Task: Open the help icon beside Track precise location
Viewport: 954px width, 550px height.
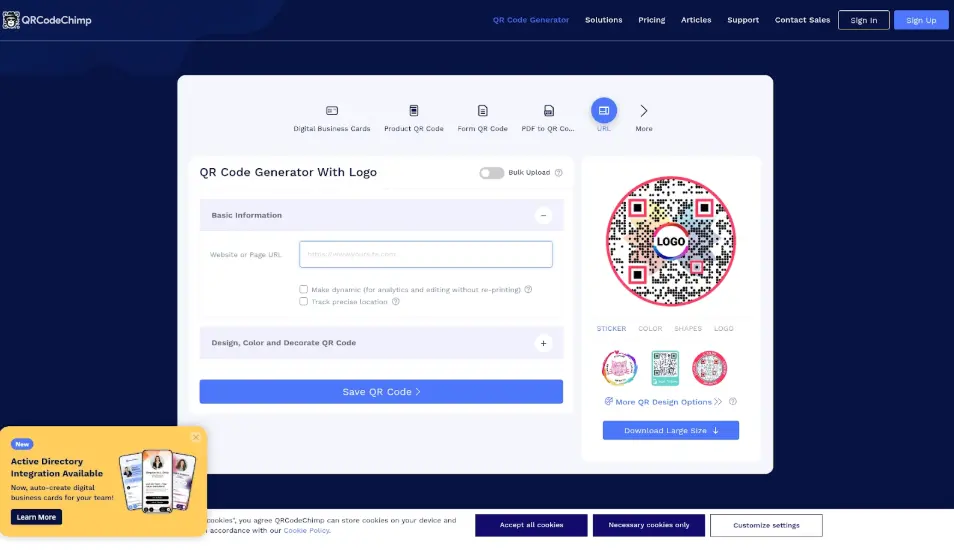Action: point(395,302)
